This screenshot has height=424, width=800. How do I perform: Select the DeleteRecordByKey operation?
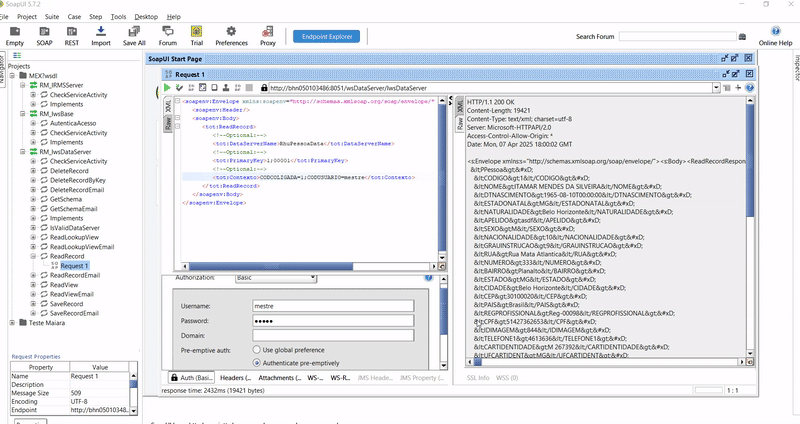(x=78, y=180)
